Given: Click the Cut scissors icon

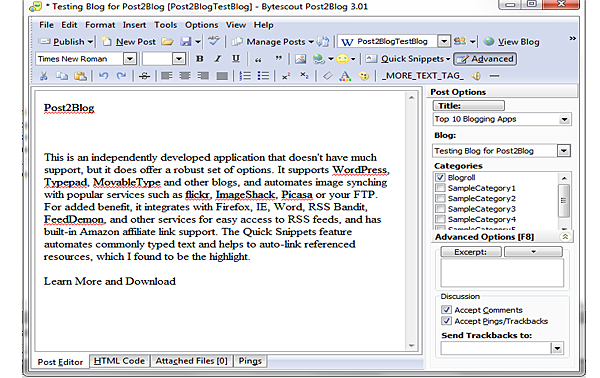Looking at the screenshot, I should click(x=44, y=76).
